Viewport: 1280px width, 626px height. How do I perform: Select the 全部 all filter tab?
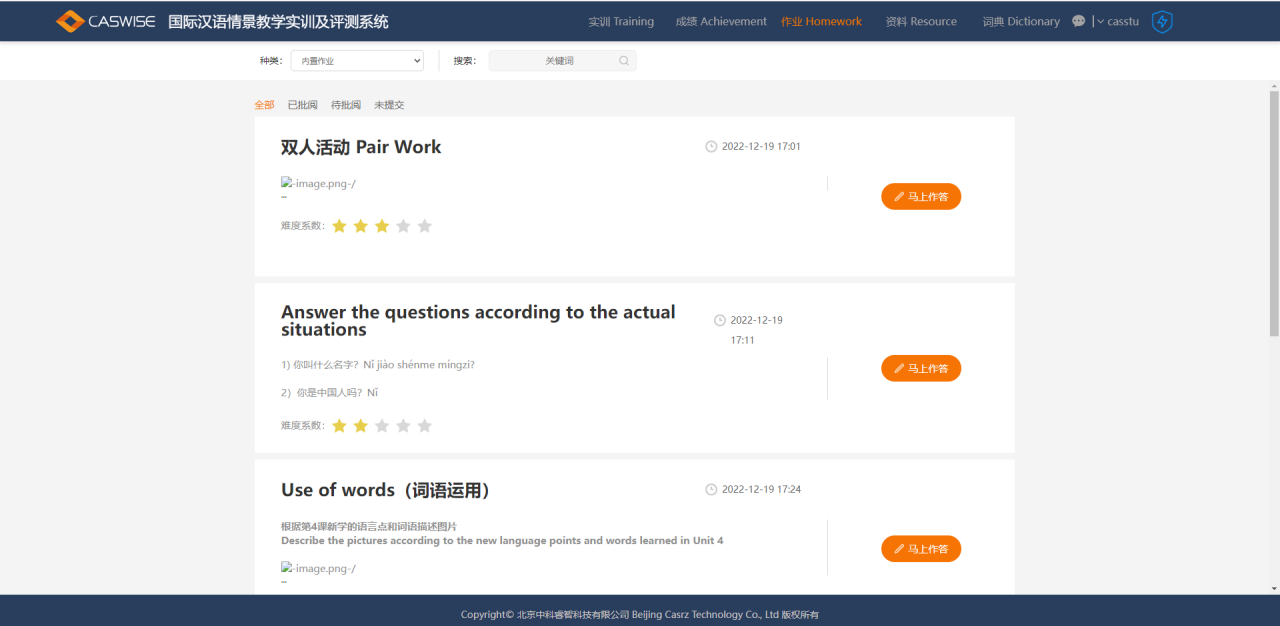[x=264, y=105]
